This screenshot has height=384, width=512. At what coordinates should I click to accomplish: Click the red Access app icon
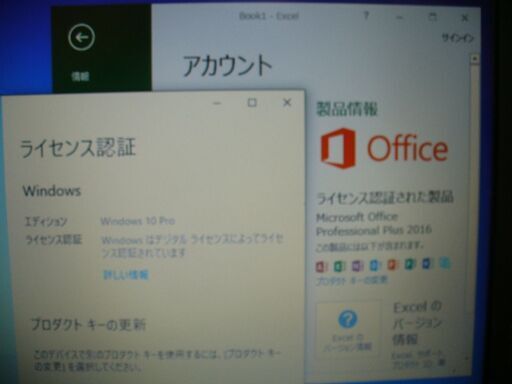coord(321,266)
